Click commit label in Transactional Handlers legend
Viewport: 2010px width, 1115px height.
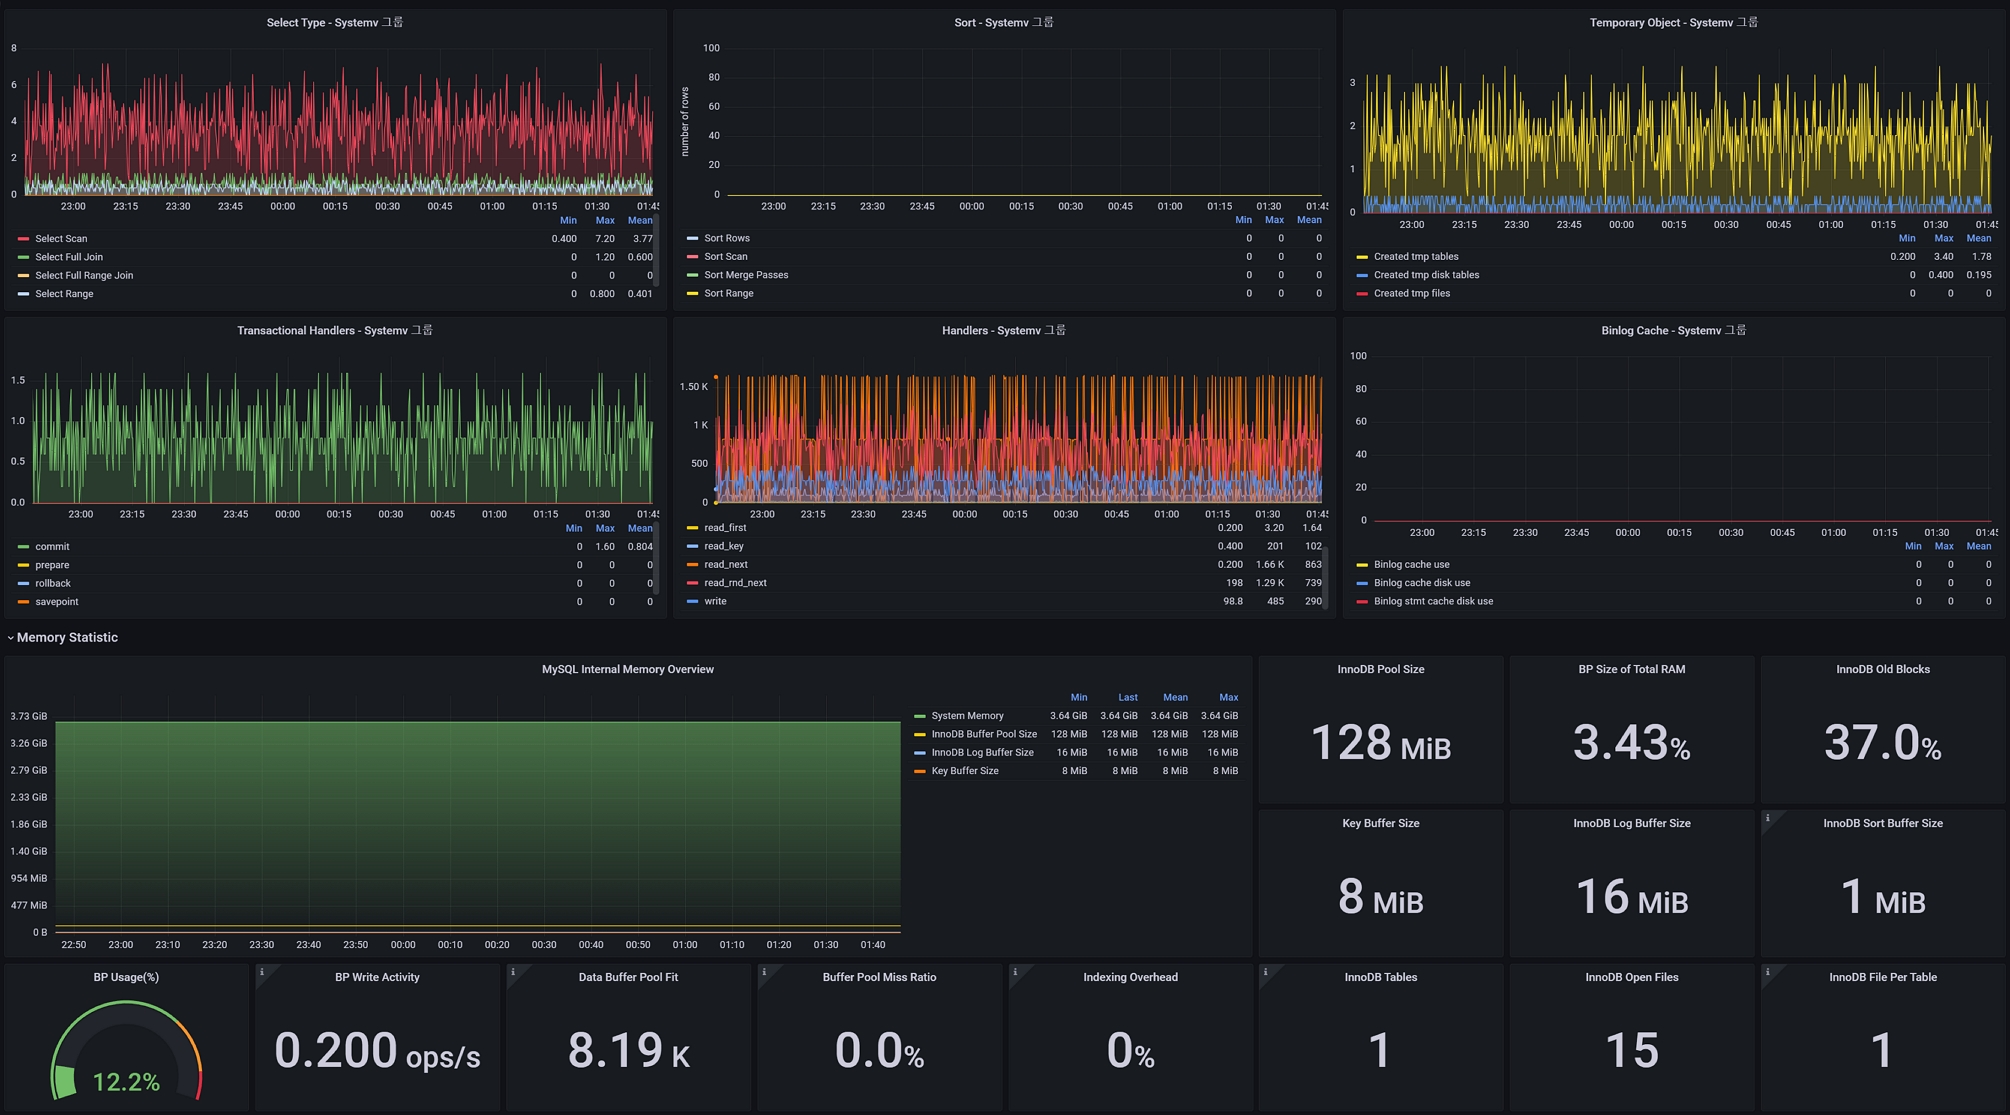coord(52,547)
